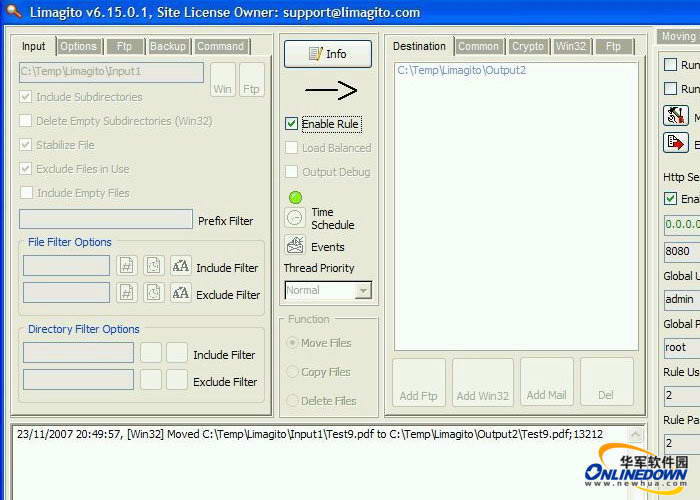The height and width of the screenshot is (500, 700).
Task: Click the File Include Filter case icon
Action: coord(180,266)
